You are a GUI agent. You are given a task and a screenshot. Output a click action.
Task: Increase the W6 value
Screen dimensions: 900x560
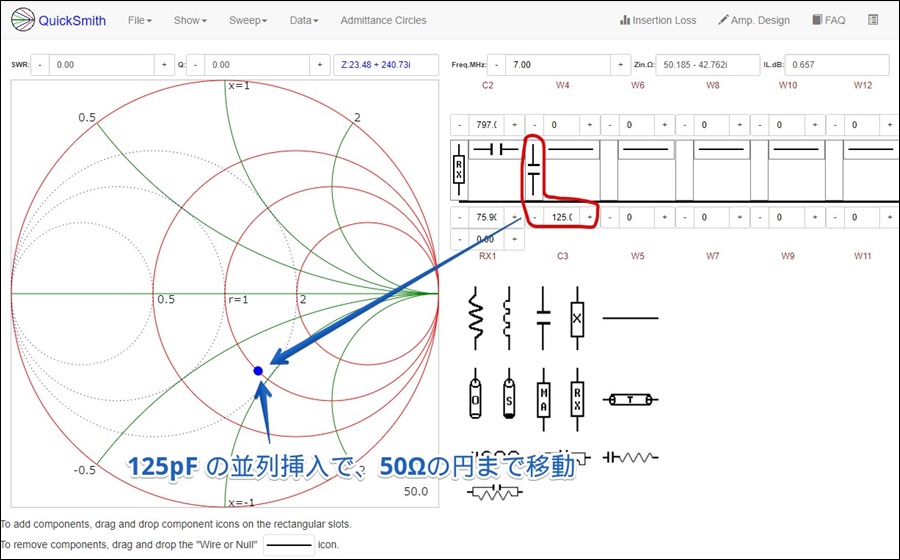(665, 125)
